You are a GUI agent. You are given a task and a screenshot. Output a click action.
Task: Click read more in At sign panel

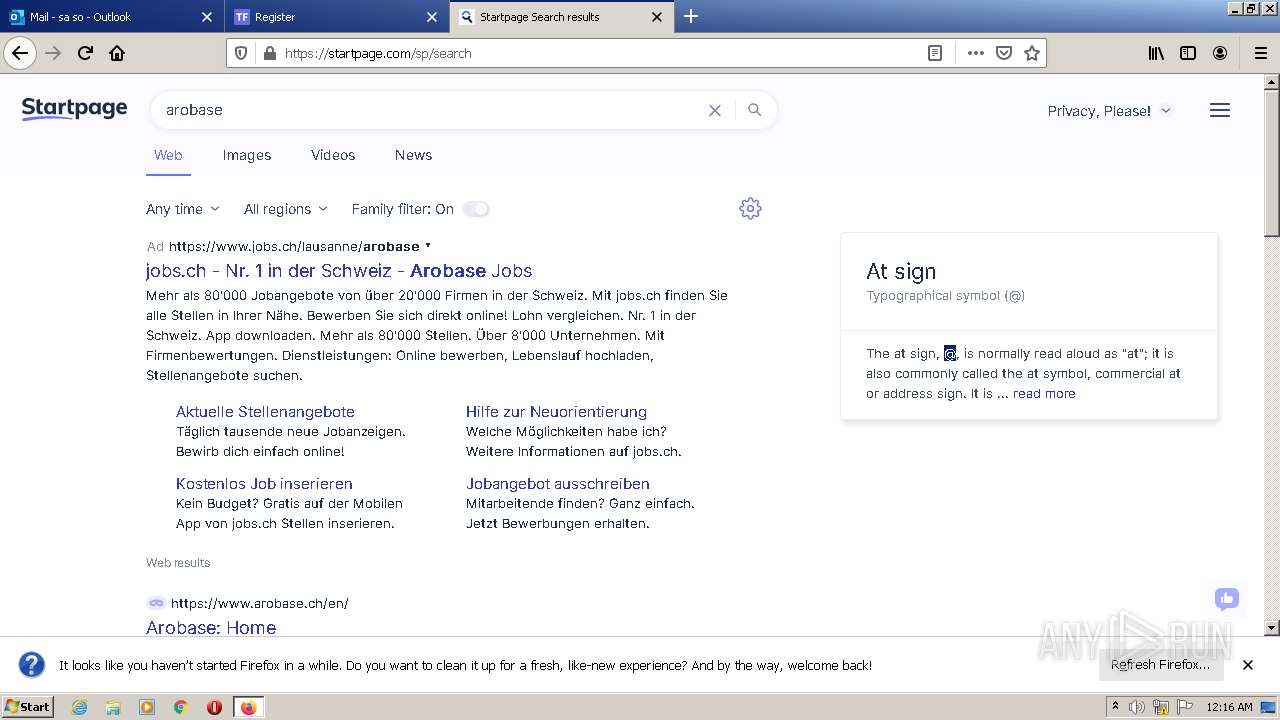pyautogui.click(x=1044, y=394)
